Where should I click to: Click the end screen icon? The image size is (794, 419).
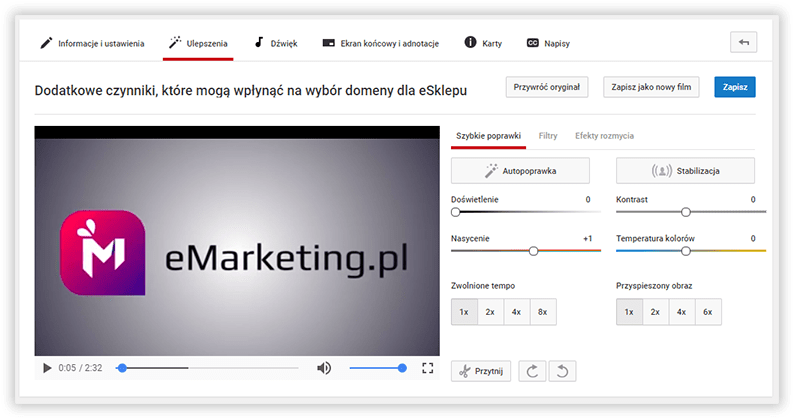[x=329, y=43]
